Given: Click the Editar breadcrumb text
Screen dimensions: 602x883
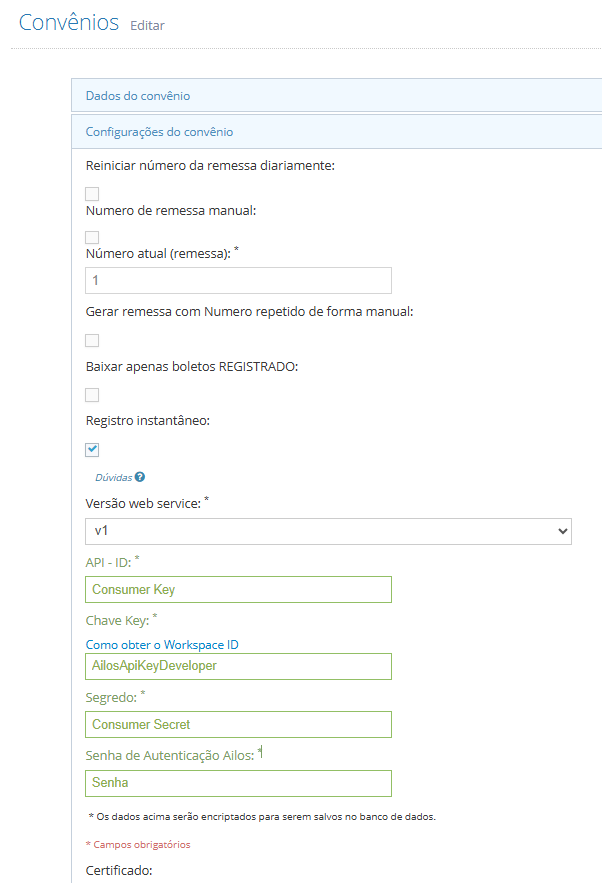Looking at the screenshot, I should tap(148, 26).
